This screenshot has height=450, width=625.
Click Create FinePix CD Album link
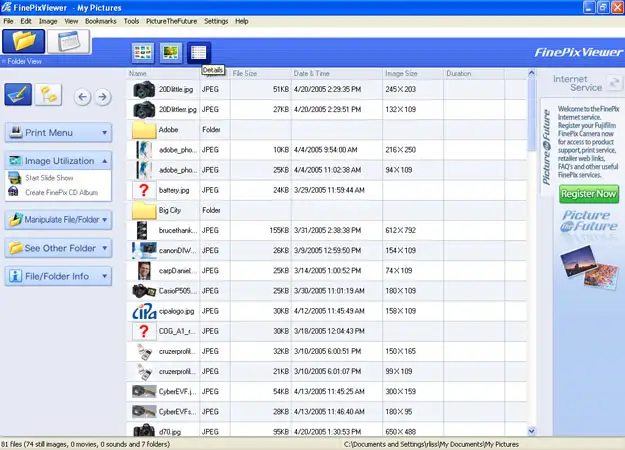[x=61, y=193]
